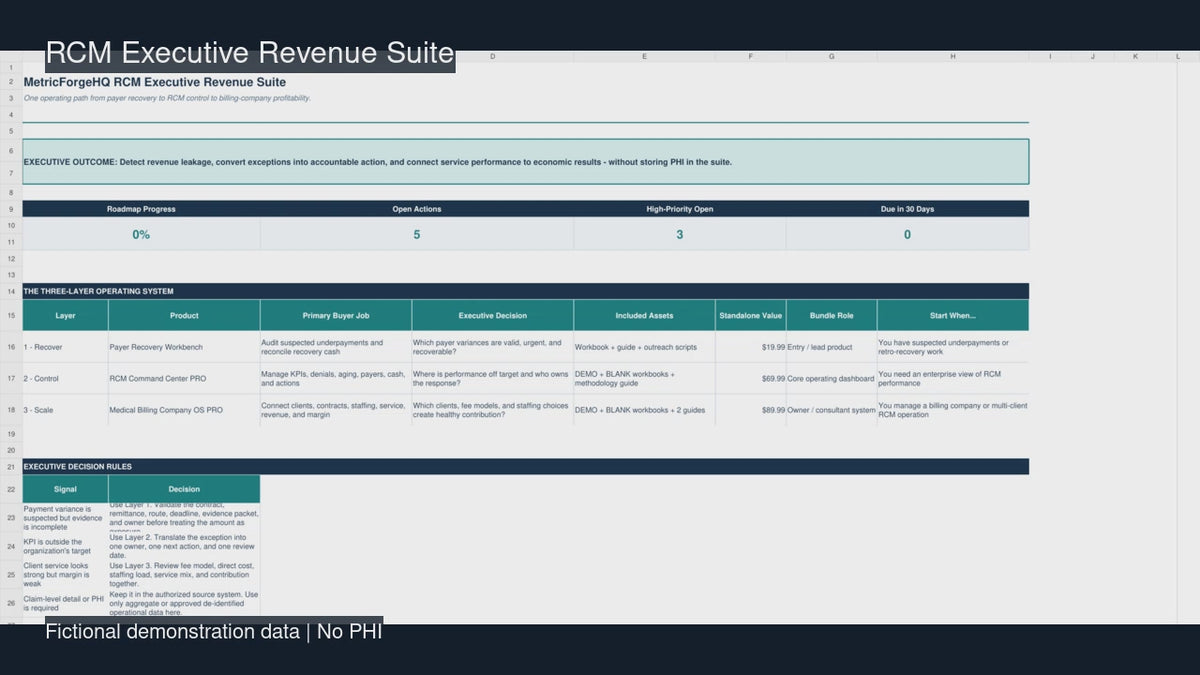The height and width of the screenshot is (675, 1200).
Task: Click the 'Roadmap Progress' header cell
Action: point(141,209)
